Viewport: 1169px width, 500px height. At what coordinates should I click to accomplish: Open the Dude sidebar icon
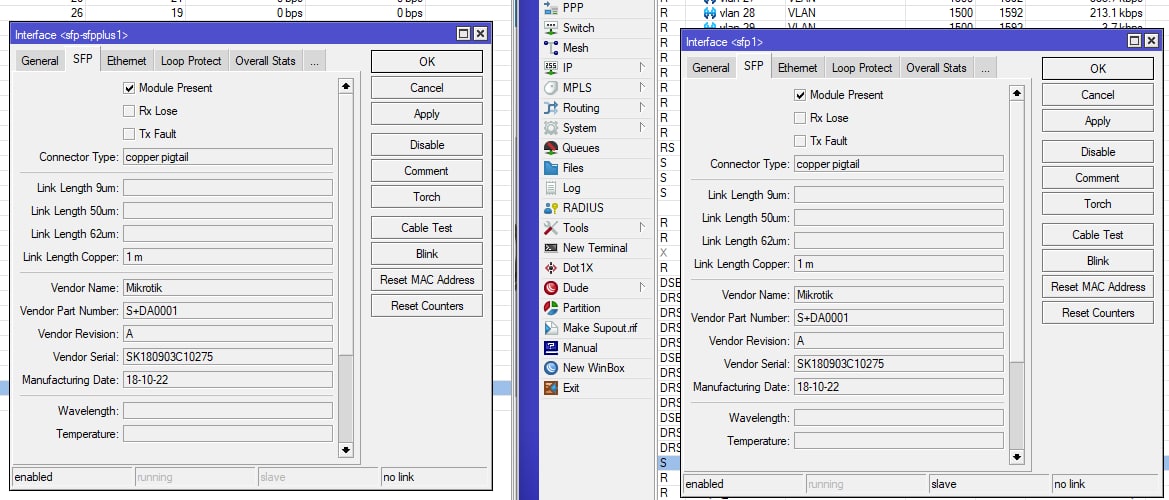[x=551, y=288]
